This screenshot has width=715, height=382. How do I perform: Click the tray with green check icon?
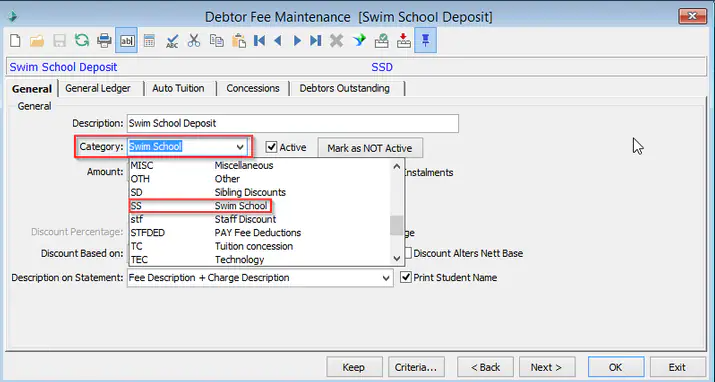pyautogui.click(x=381, y=41)
